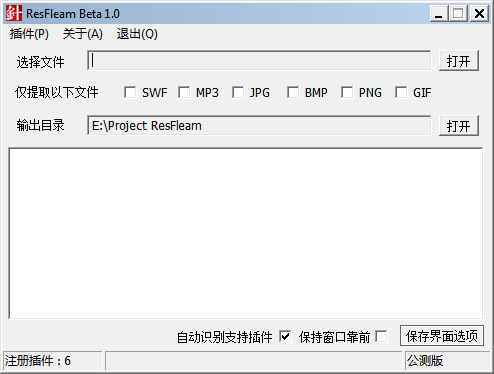Click the 仅提取以下文件 label

click(57, 92)
